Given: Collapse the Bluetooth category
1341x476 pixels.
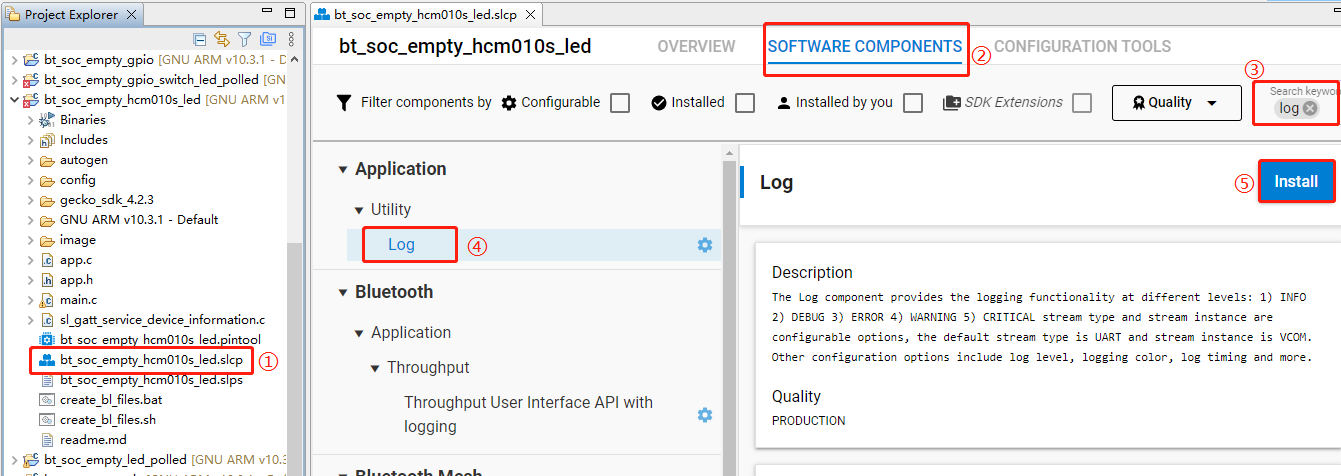Looking at the screenshot, I should click(344, 293).
